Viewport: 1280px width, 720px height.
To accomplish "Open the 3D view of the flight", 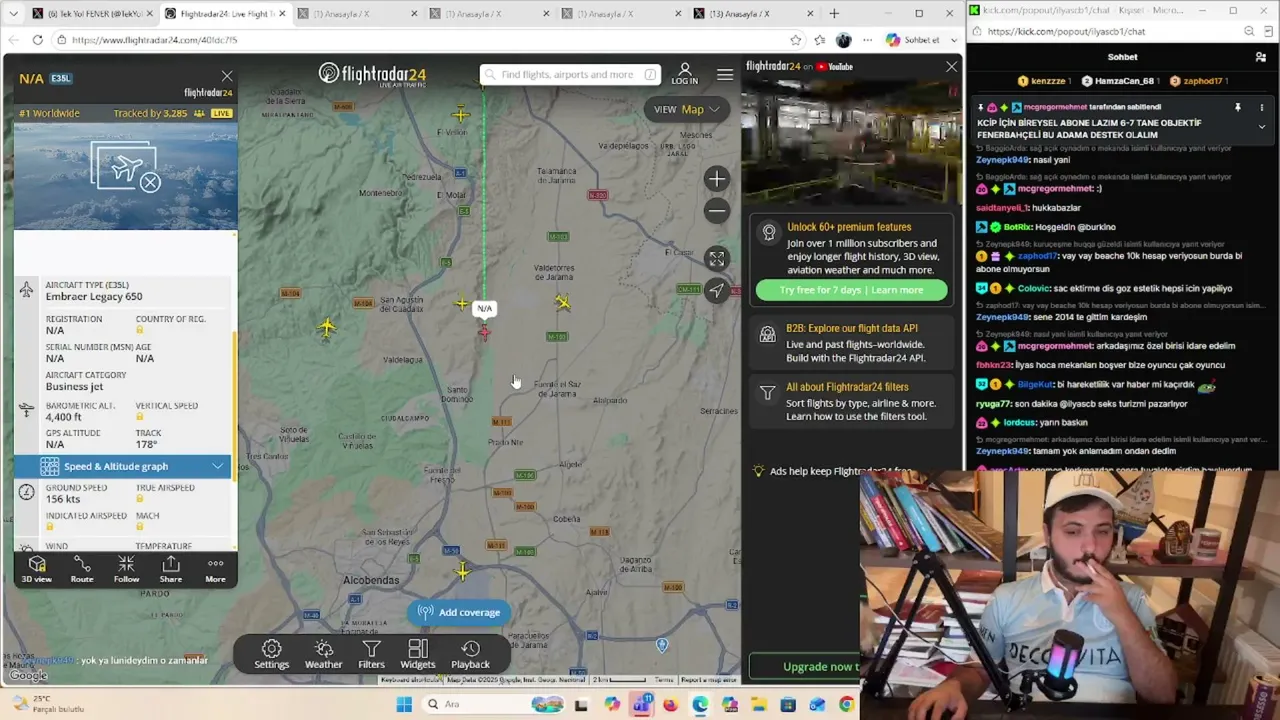I will [37, 569].
